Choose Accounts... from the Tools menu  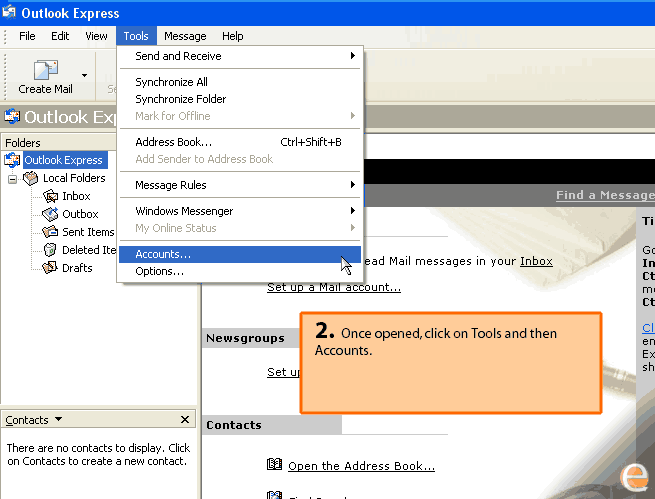pyautogui.click(x=163, y=254)
